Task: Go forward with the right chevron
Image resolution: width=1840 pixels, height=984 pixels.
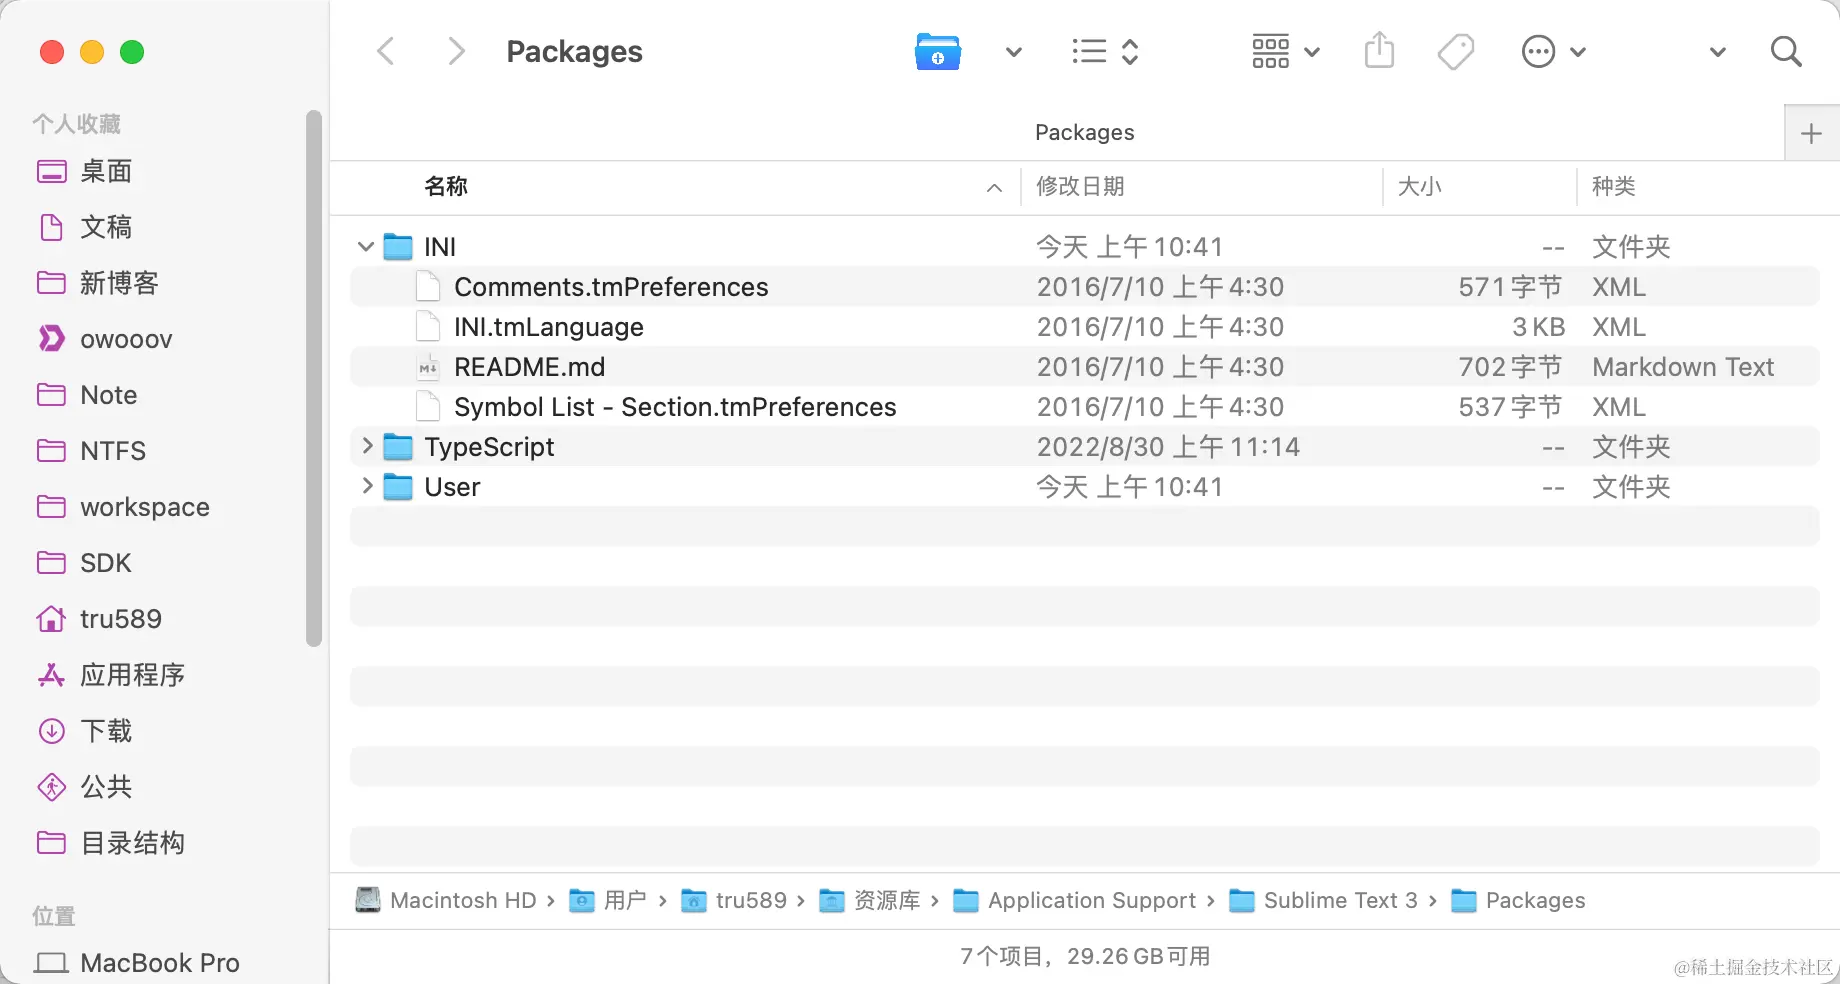Action: 456,51
